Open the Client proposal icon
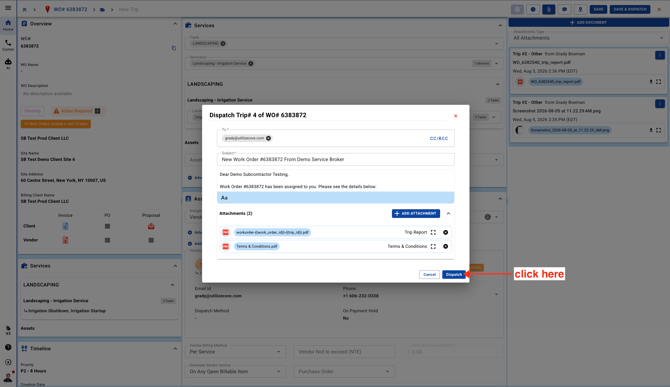Screen dimensions: 670x387 (151, 226)
